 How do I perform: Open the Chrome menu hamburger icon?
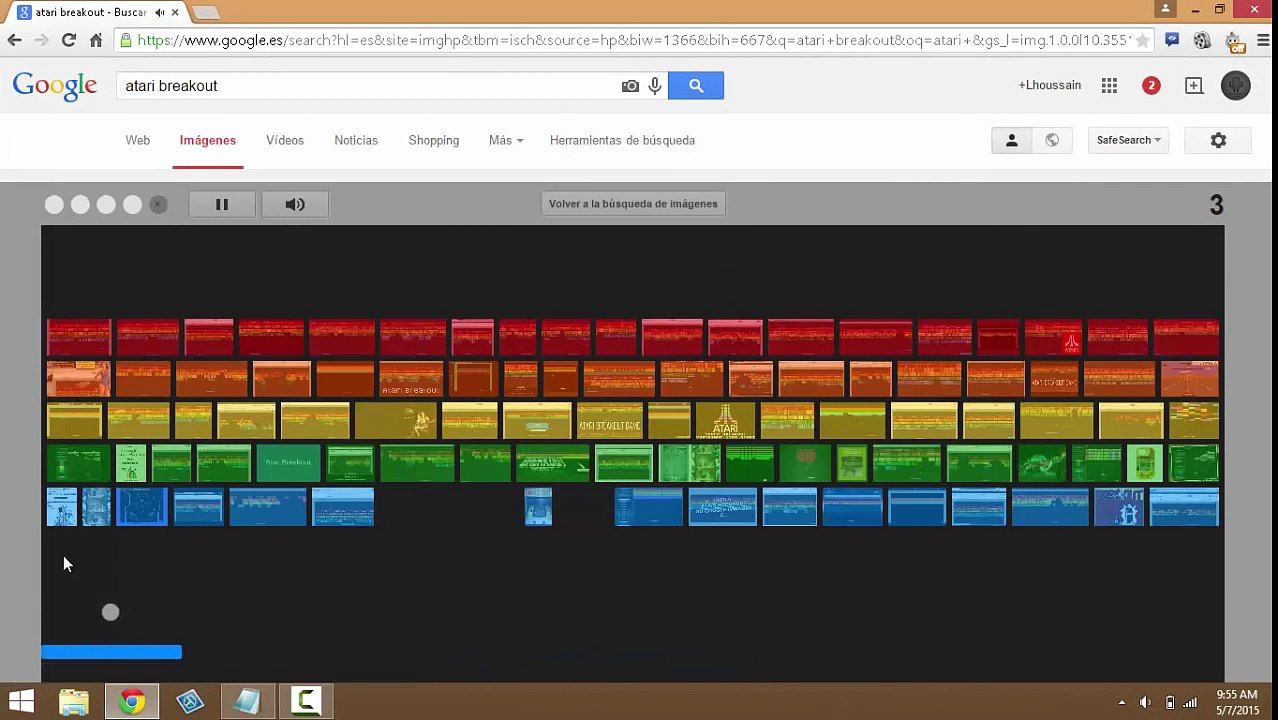point(1263,40)
